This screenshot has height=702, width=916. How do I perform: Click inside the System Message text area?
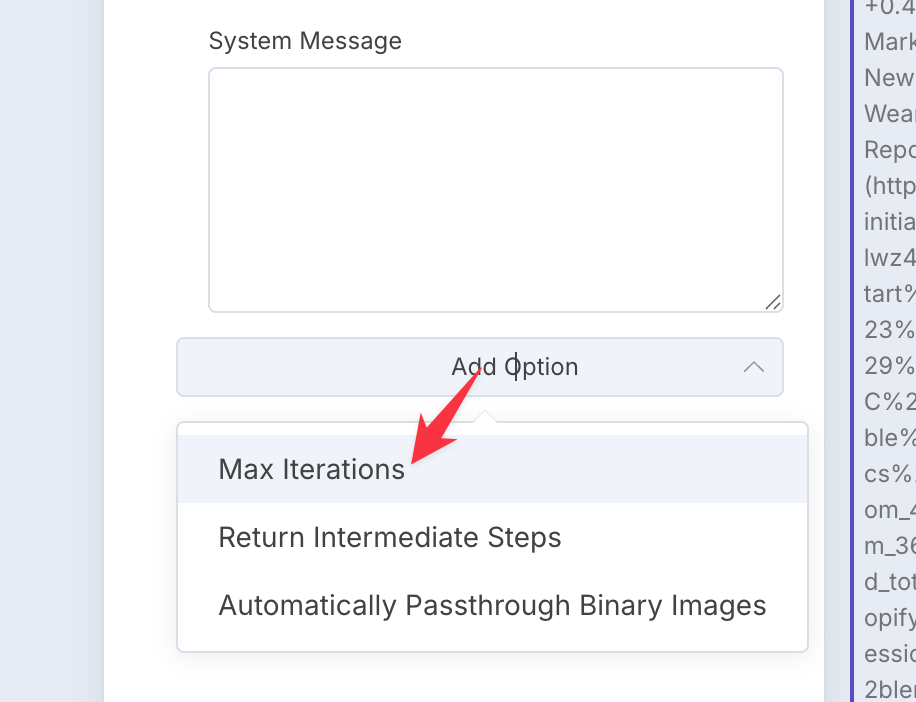[495, 190]
